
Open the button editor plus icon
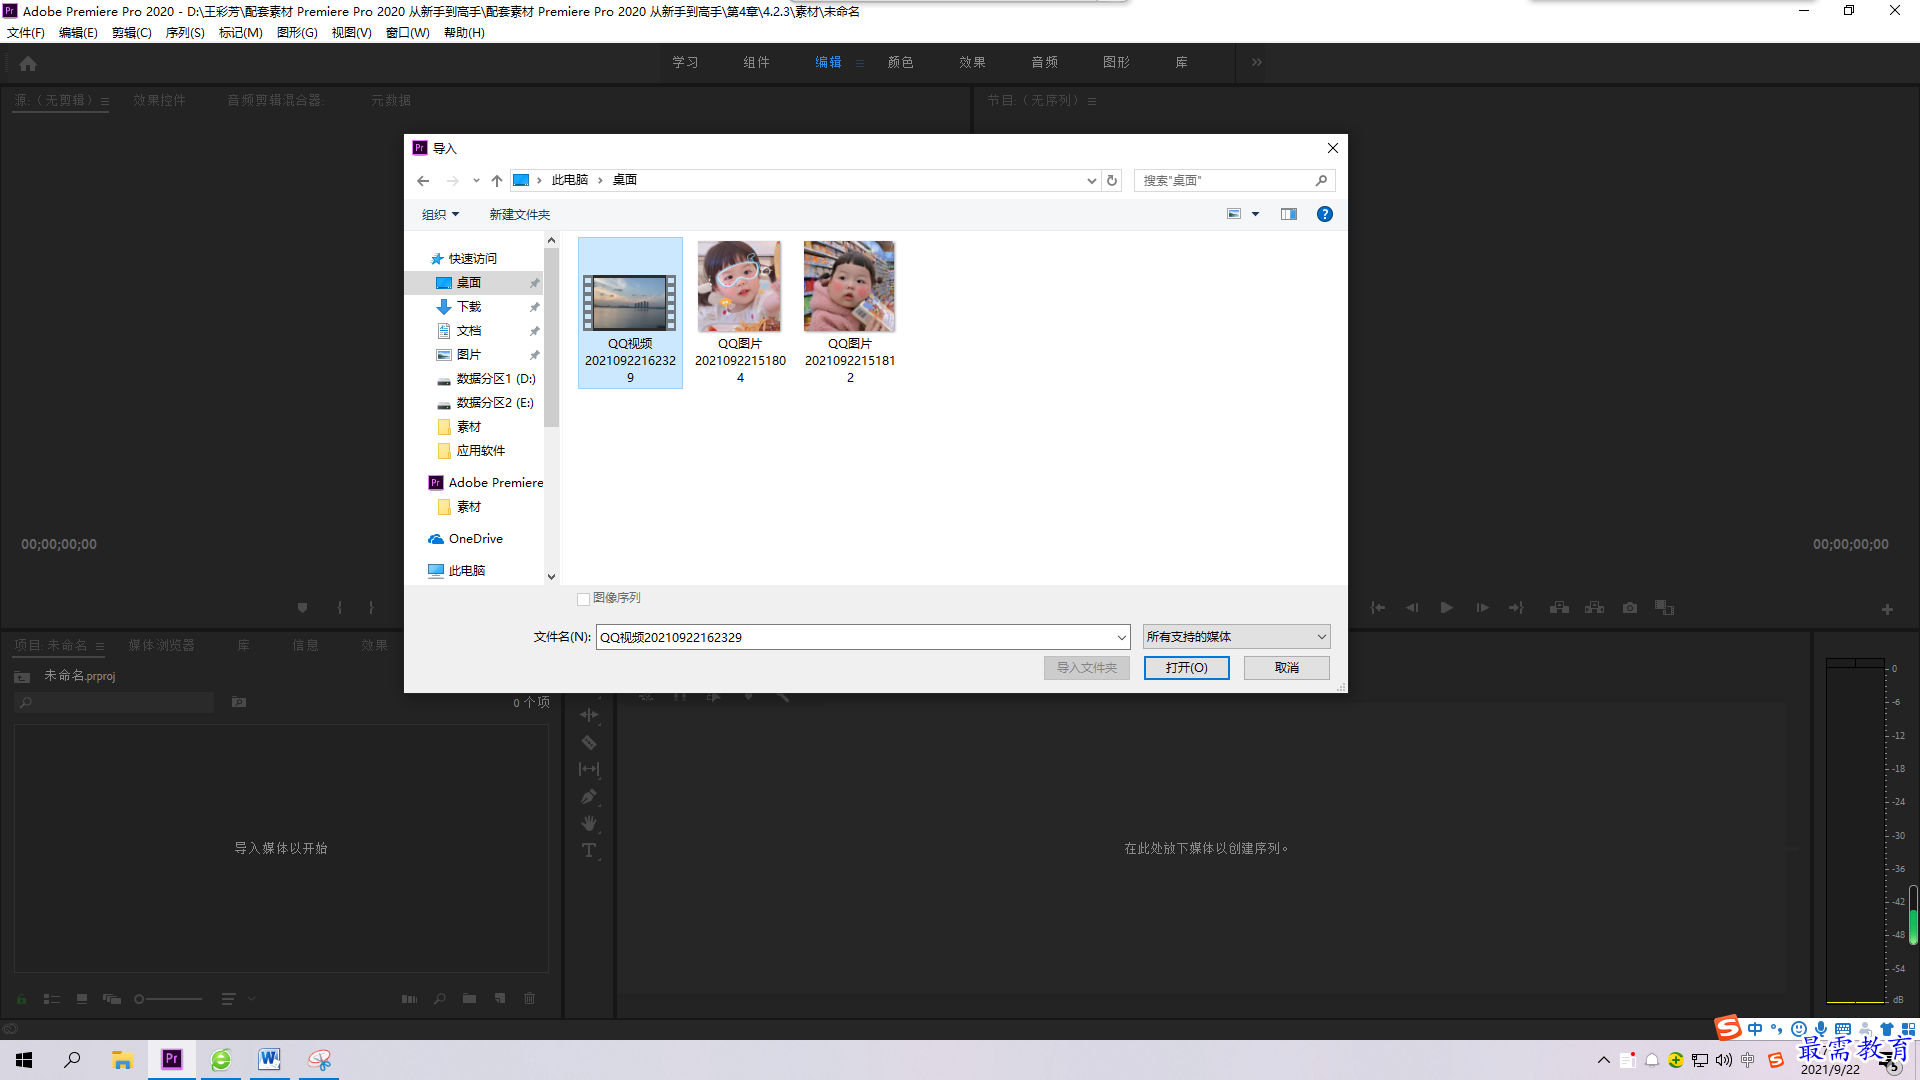[1887, 609]
